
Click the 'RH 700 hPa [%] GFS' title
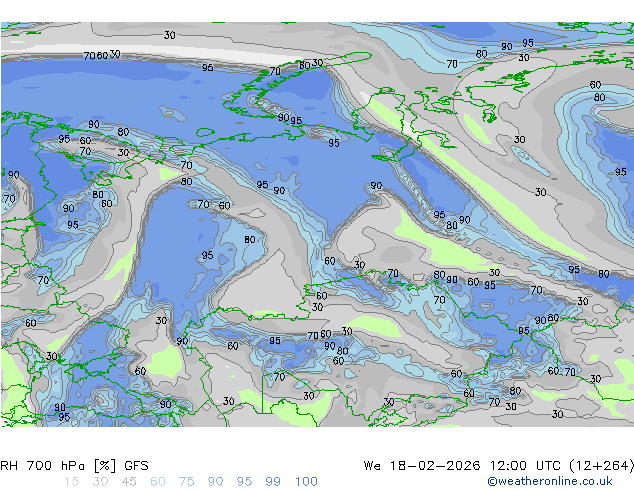(x=74, y=466)
